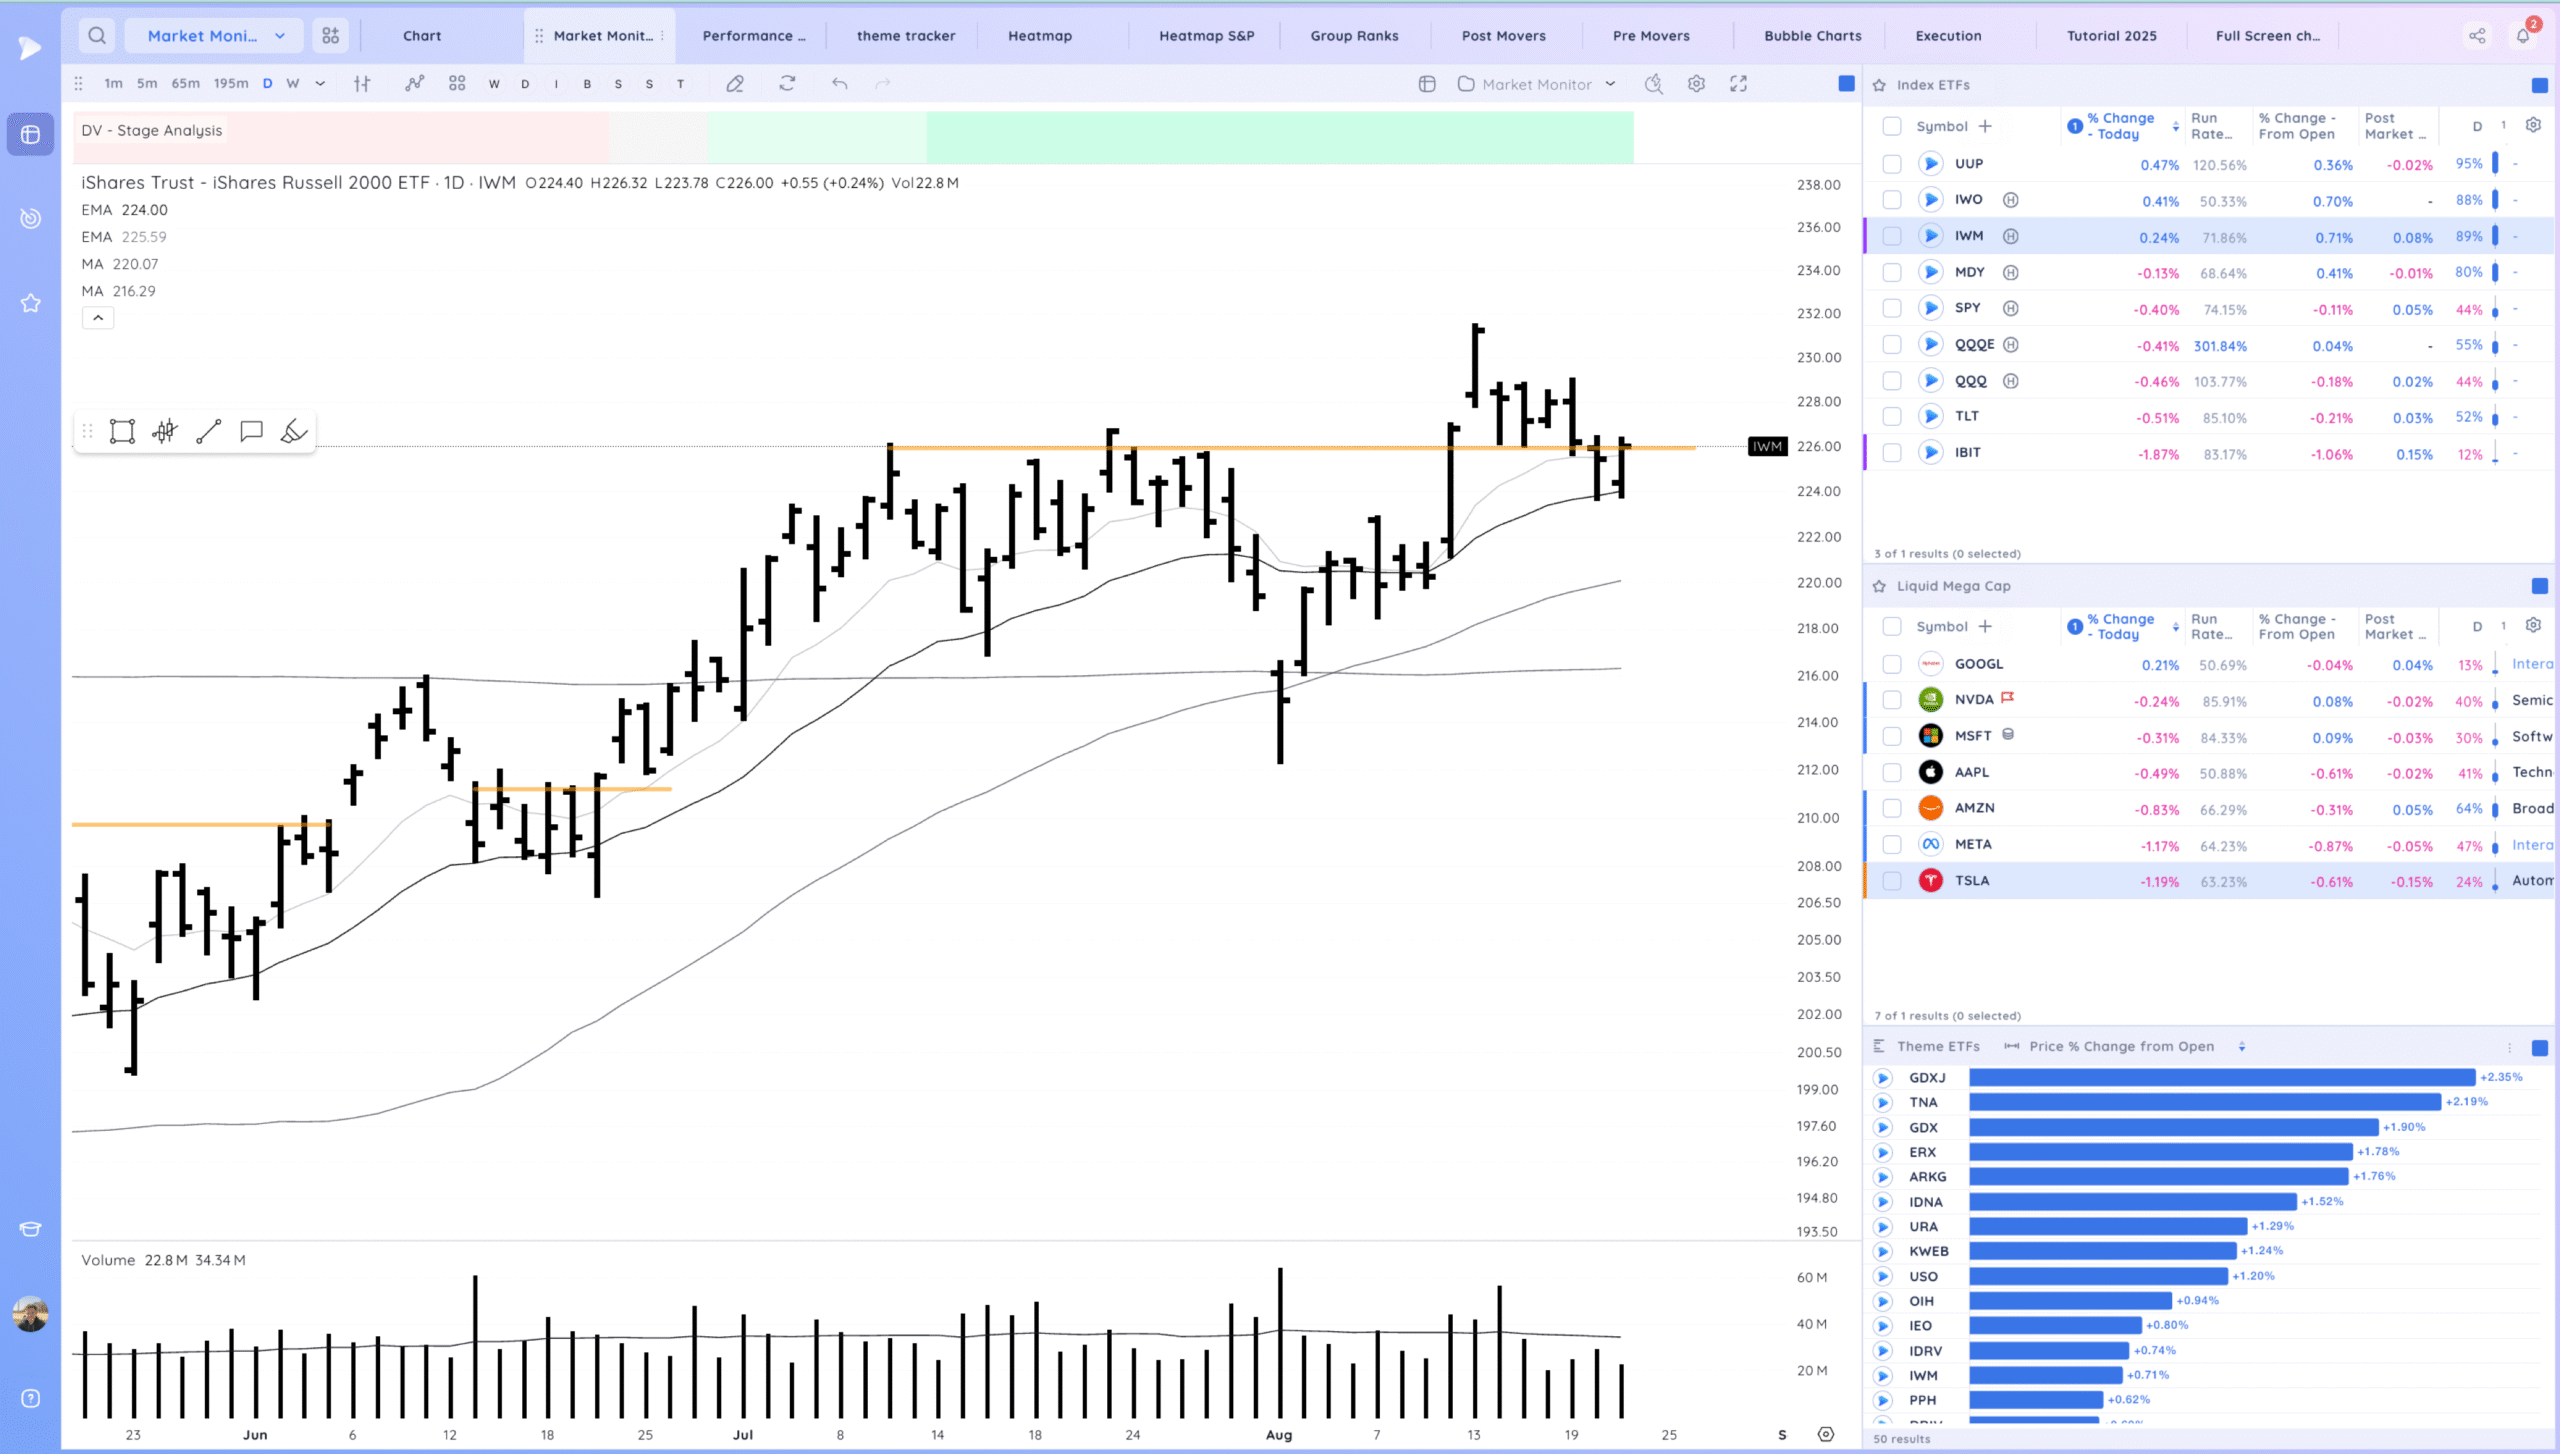Click the blue color square of Liquid Mega Cap panel
Viewport: 2560px width, 1454px height.
click(x=2540, y=586)
